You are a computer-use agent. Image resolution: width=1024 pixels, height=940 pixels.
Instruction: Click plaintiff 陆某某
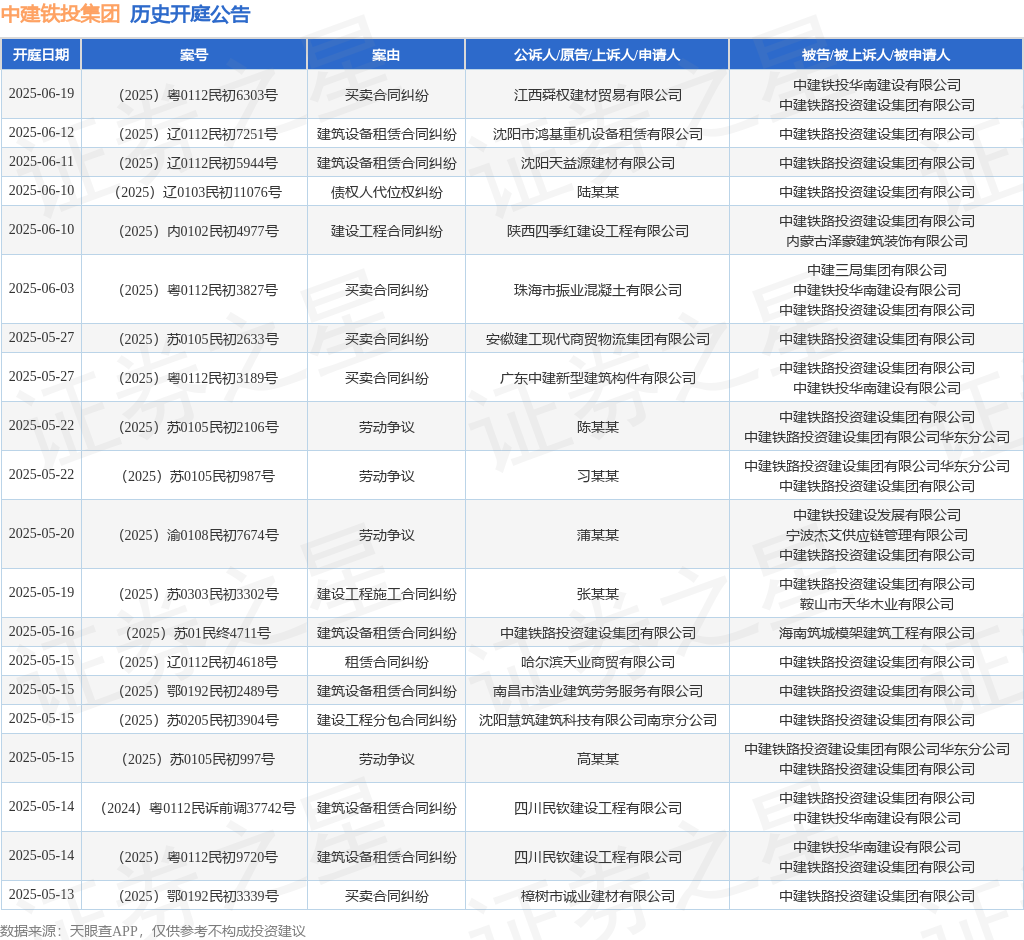point(597,193)
